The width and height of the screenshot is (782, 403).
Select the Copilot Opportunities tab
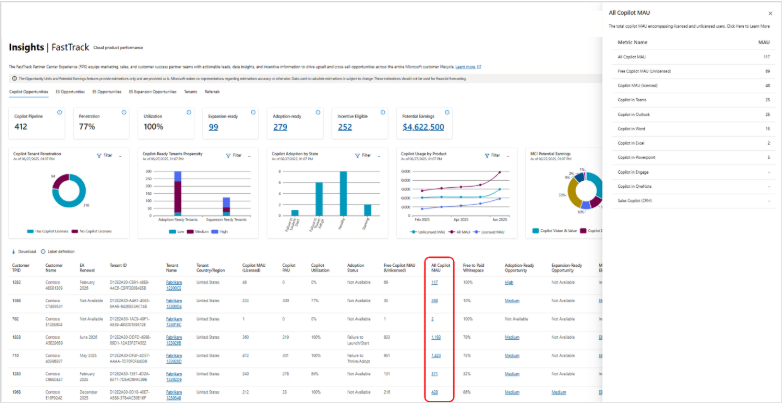click(x=28, y=92)
